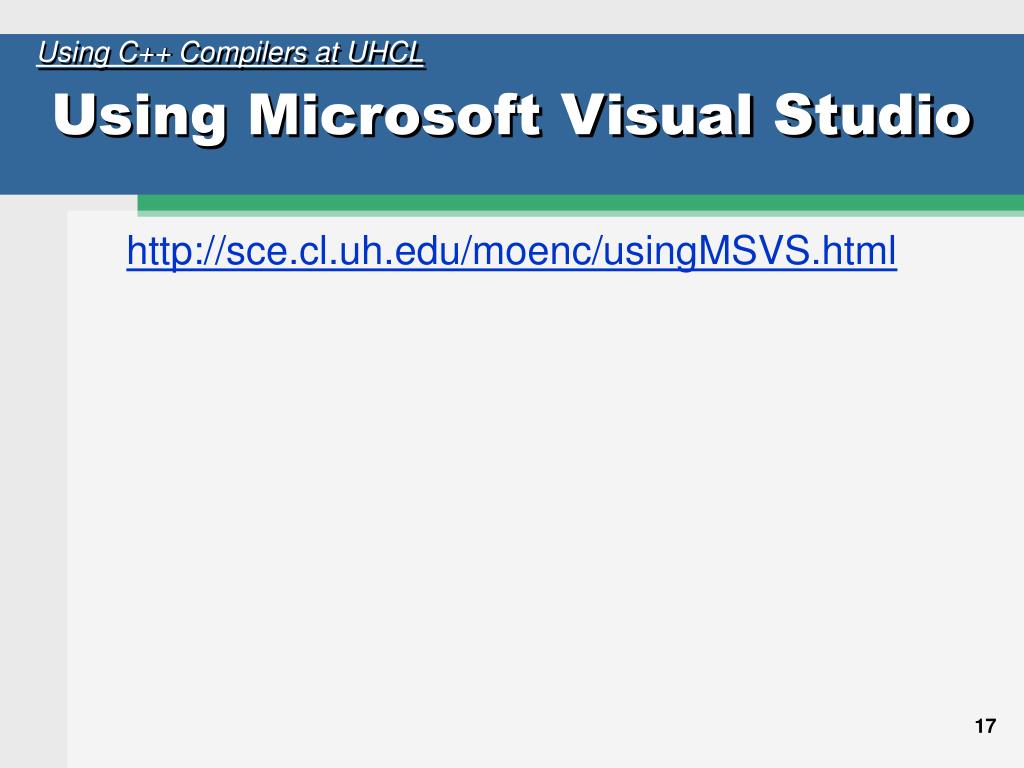Click the slide number 17
1024x768 pixels.
985,726
